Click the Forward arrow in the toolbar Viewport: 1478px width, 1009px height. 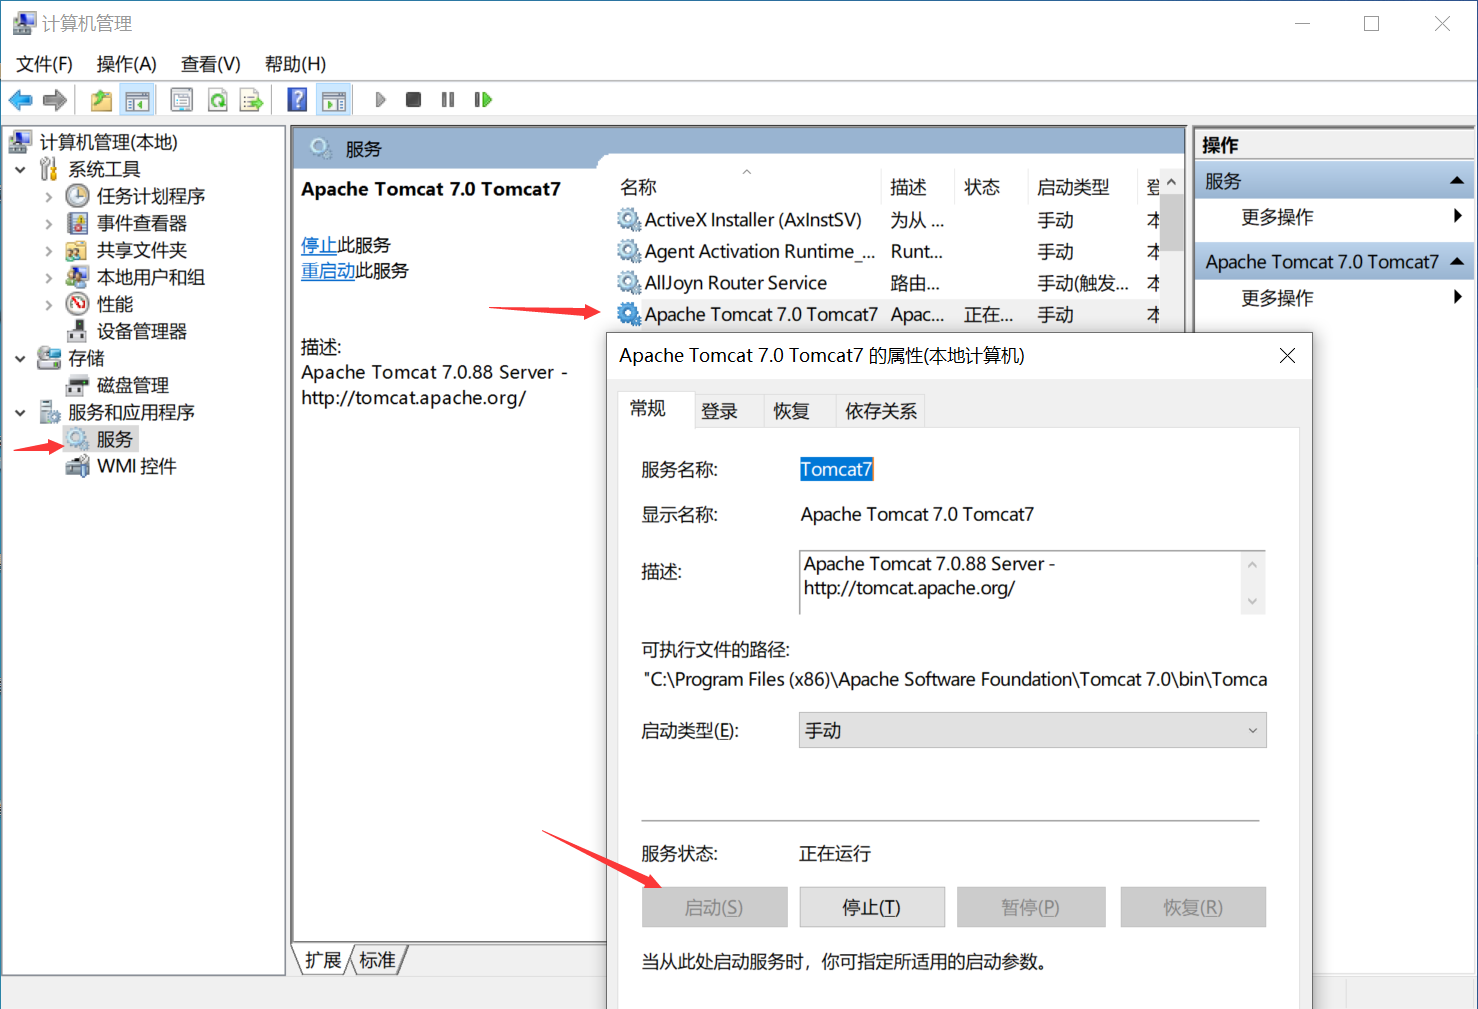tap(55, 100)
